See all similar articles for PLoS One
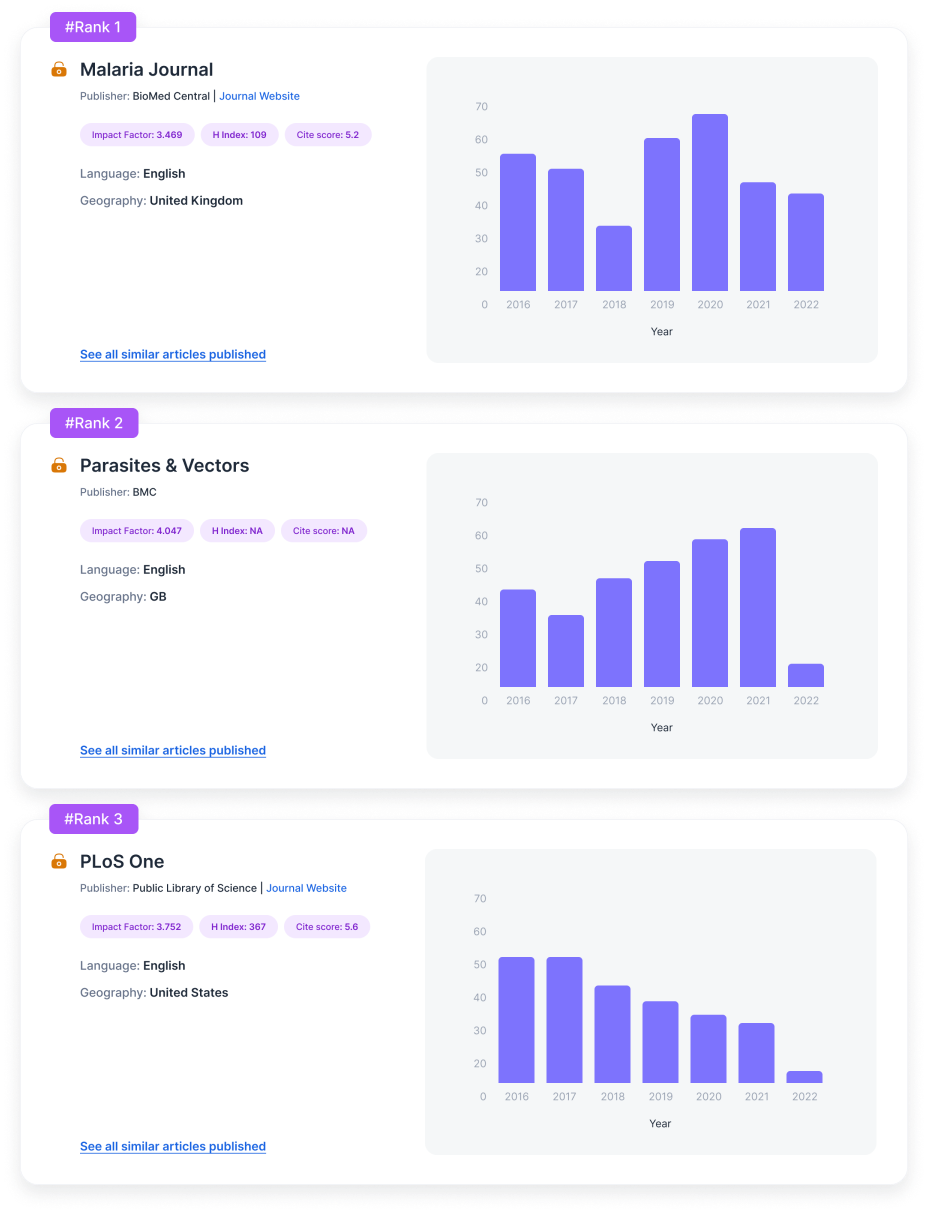 point(173,1146)
